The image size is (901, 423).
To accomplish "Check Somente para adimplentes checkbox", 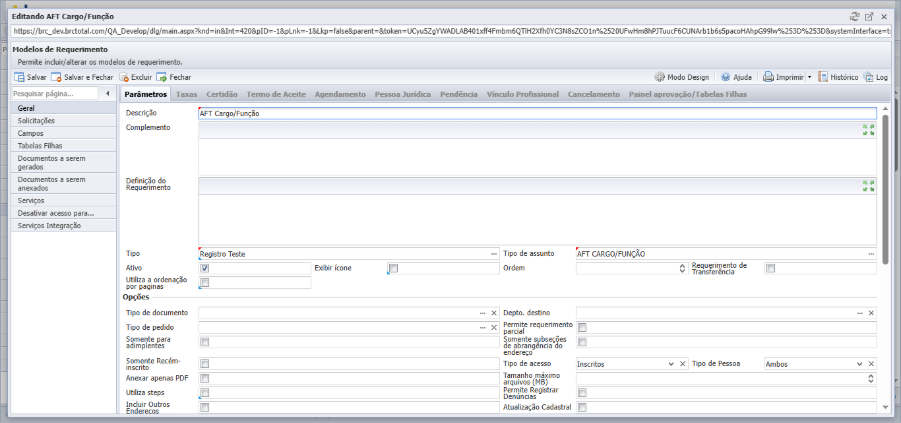I will pos(205,342).
